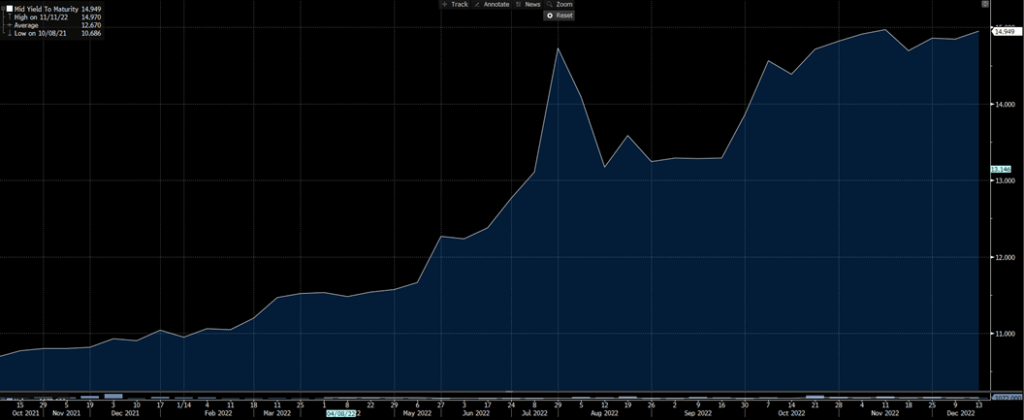Click the 13.148 marker on the y-axis
The width and height of the screenshot is (1024, 420).
(1003, 169)
